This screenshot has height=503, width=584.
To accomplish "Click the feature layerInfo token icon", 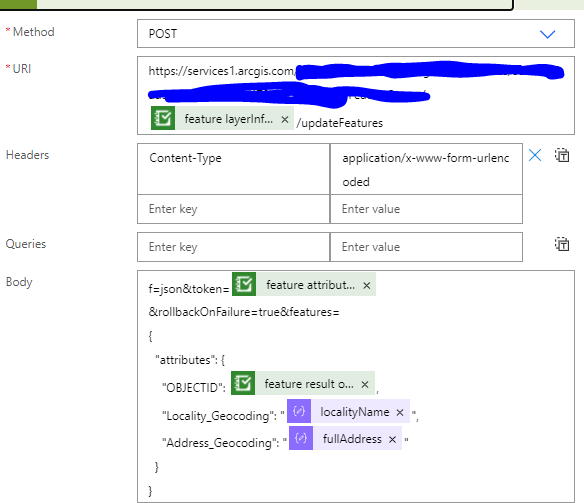I will click(163, 118).
